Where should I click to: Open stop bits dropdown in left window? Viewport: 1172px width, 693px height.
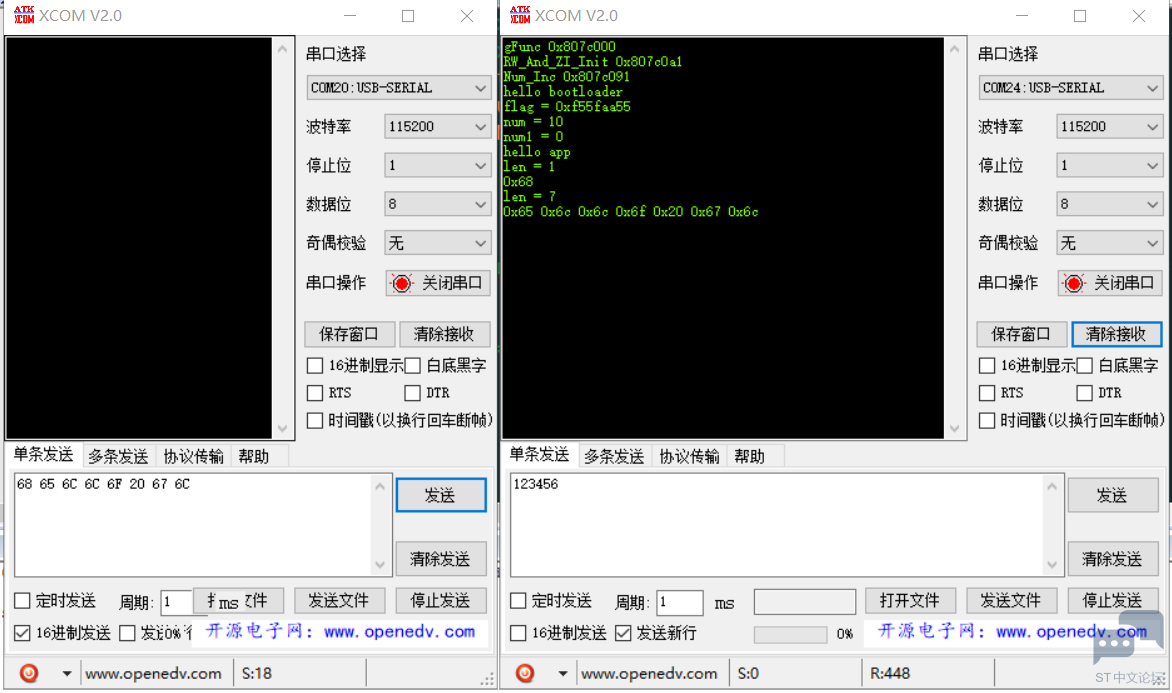(437, 165)
